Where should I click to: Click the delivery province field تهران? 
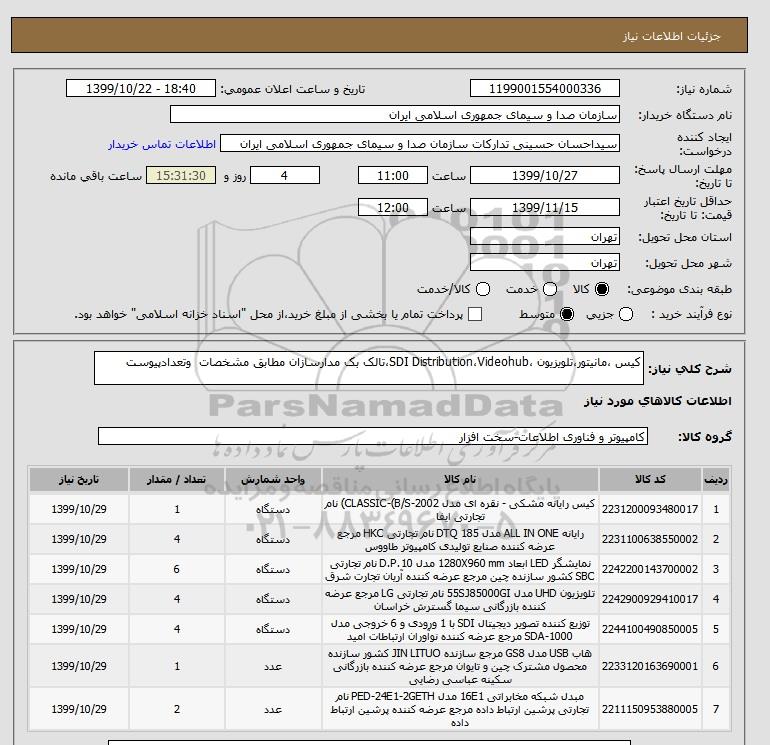[x=545, y=237]
